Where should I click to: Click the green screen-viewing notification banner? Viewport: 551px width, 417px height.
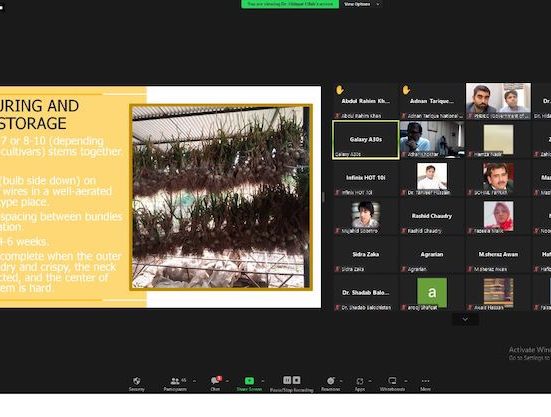[x=290, y=4]
